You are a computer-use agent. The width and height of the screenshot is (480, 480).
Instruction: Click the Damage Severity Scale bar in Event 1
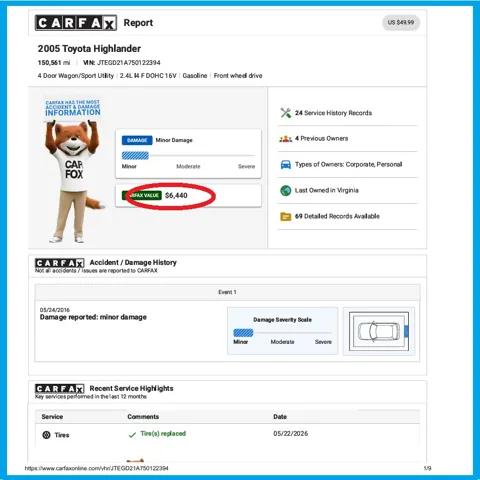click(x=282, y=333)
